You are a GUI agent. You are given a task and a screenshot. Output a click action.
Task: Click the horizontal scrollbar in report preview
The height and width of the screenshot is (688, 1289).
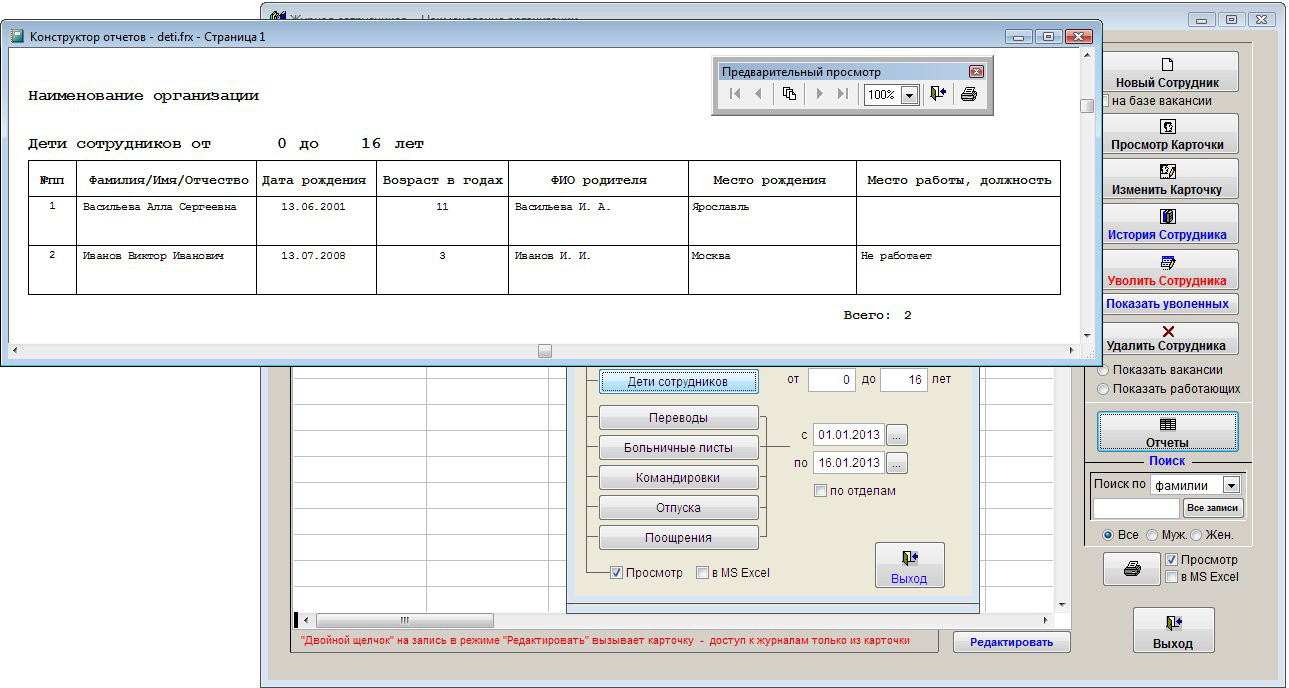pos(544,351)
